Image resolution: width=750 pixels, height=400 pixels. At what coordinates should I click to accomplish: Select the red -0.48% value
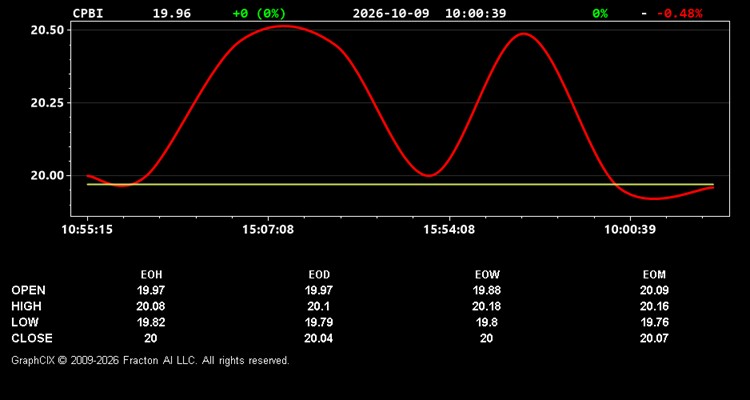(x=679, y=13)
